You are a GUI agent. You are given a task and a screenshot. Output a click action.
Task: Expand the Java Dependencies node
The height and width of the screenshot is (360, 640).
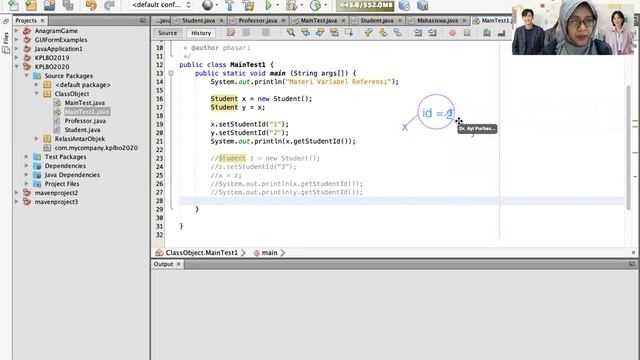tap(27, 175)
